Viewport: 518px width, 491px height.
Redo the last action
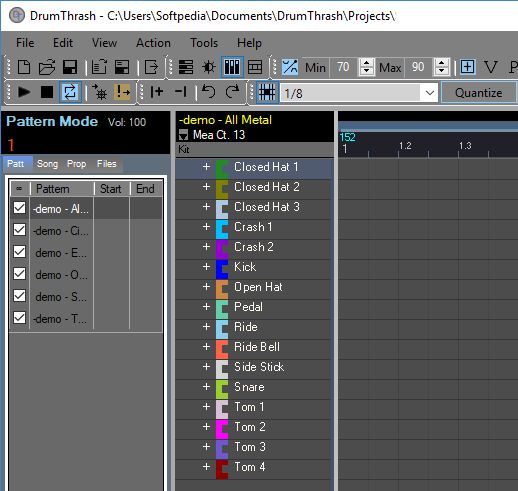coord(232,92)
